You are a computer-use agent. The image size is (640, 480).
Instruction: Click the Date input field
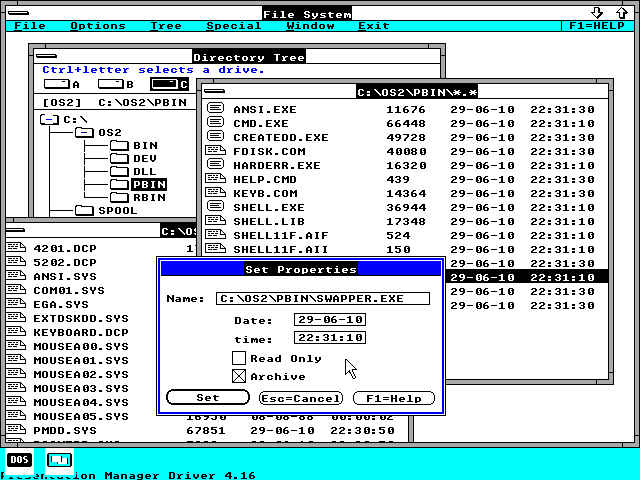coord(330,319)
